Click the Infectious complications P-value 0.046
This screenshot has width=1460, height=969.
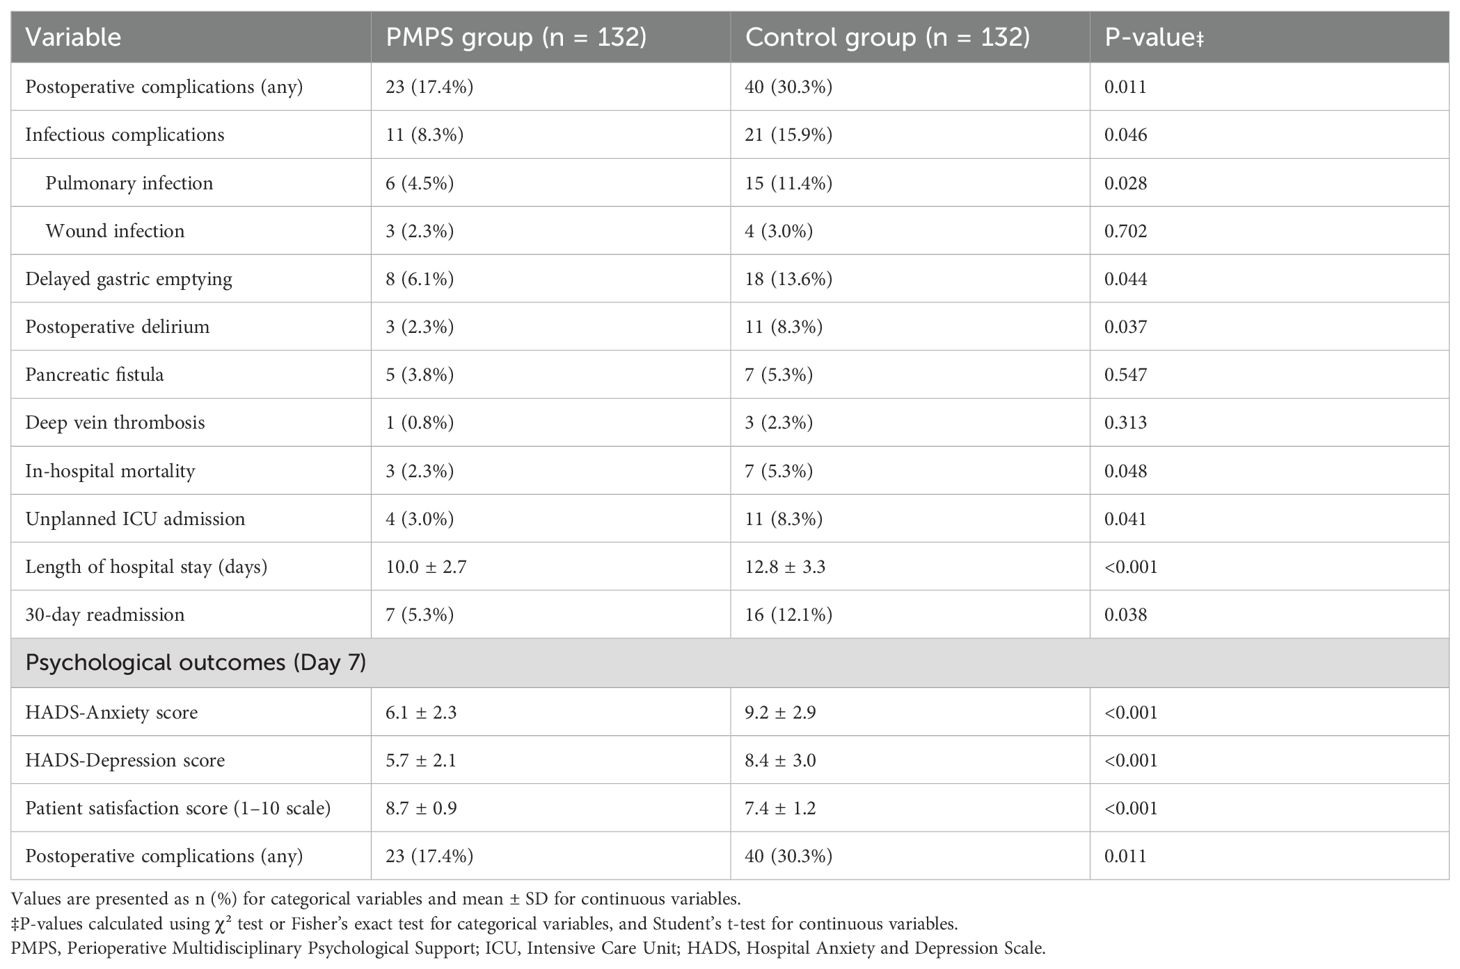1126,135
